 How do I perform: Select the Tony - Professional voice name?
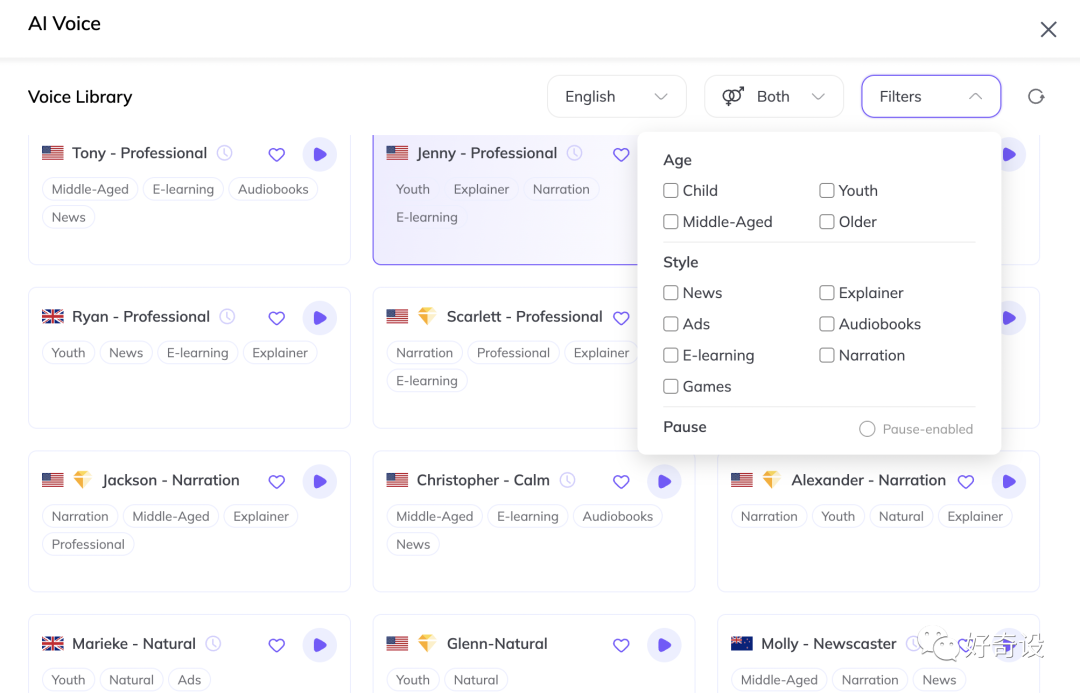(x=139, y=153)
